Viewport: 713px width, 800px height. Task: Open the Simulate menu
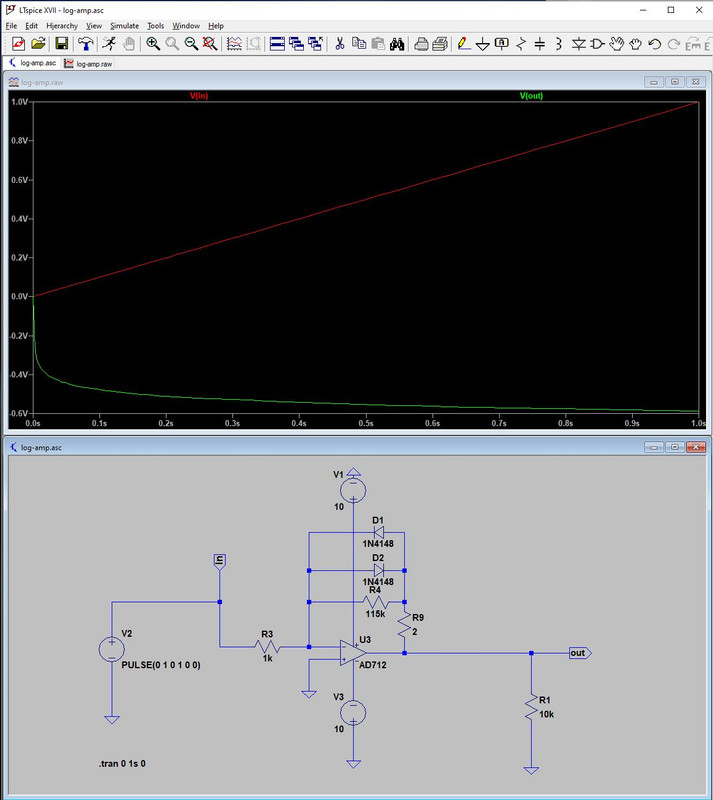click(x=125, y=26)
